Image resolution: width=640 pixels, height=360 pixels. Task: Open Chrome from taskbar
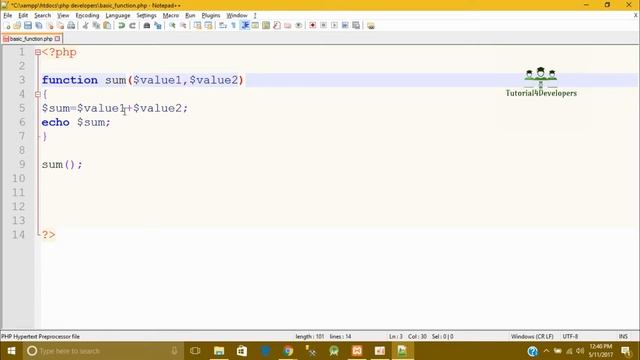pyautogui.click(x=288, y=351)
